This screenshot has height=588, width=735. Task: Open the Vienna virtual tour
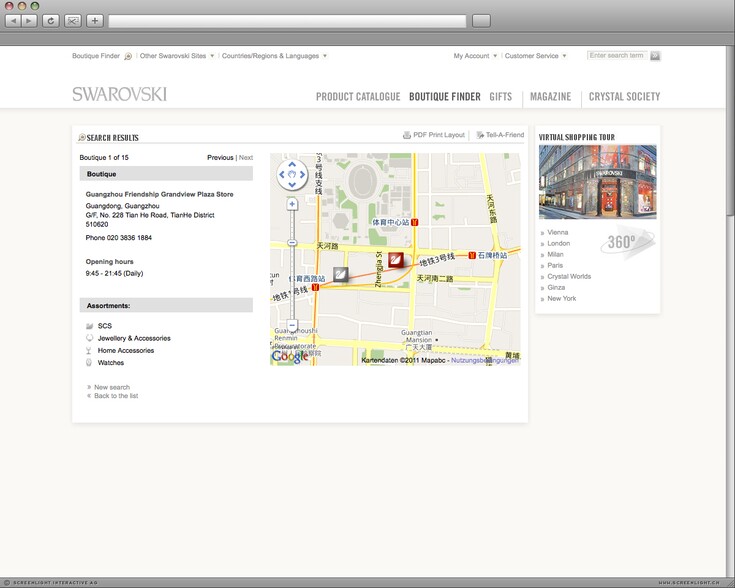pos(558,233)
